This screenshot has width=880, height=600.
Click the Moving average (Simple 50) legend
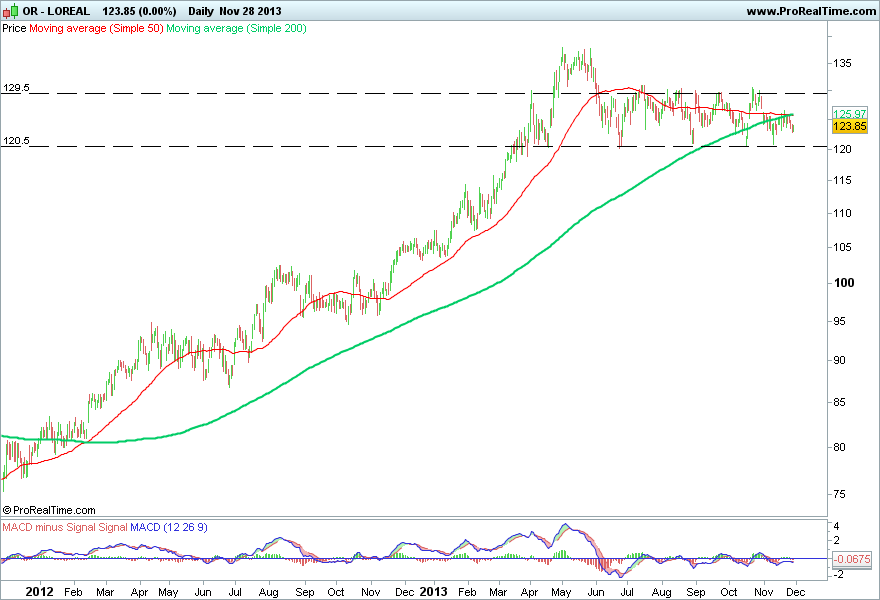96,28
